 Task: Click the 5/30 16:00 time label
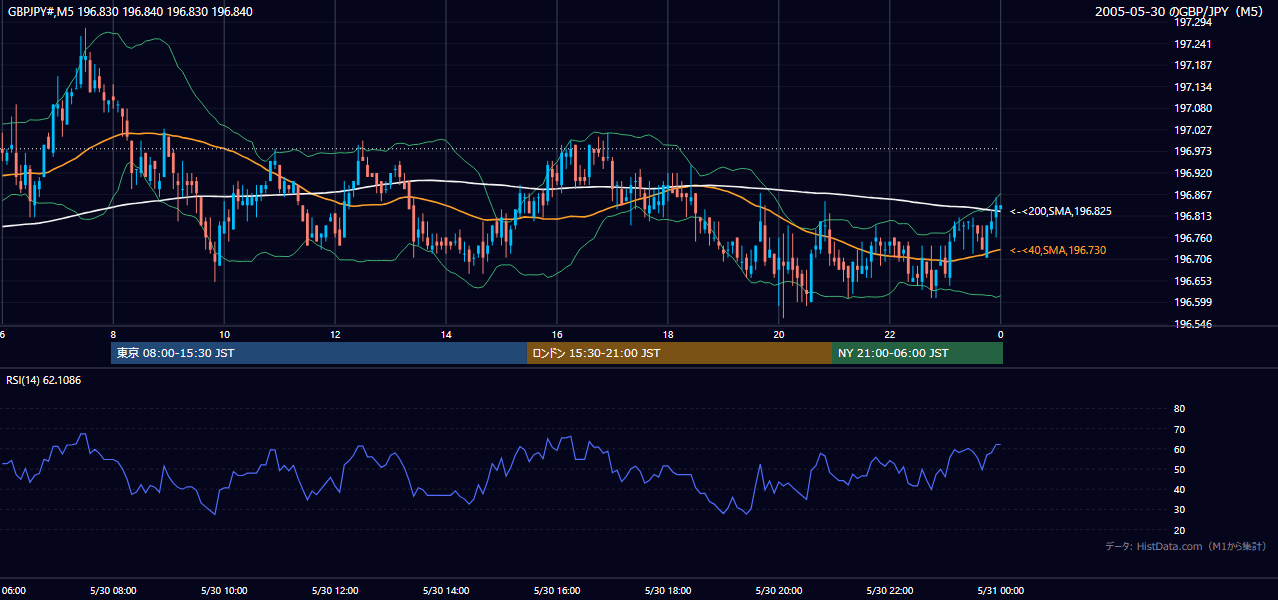pyautogui.click(x=557, y=590)
